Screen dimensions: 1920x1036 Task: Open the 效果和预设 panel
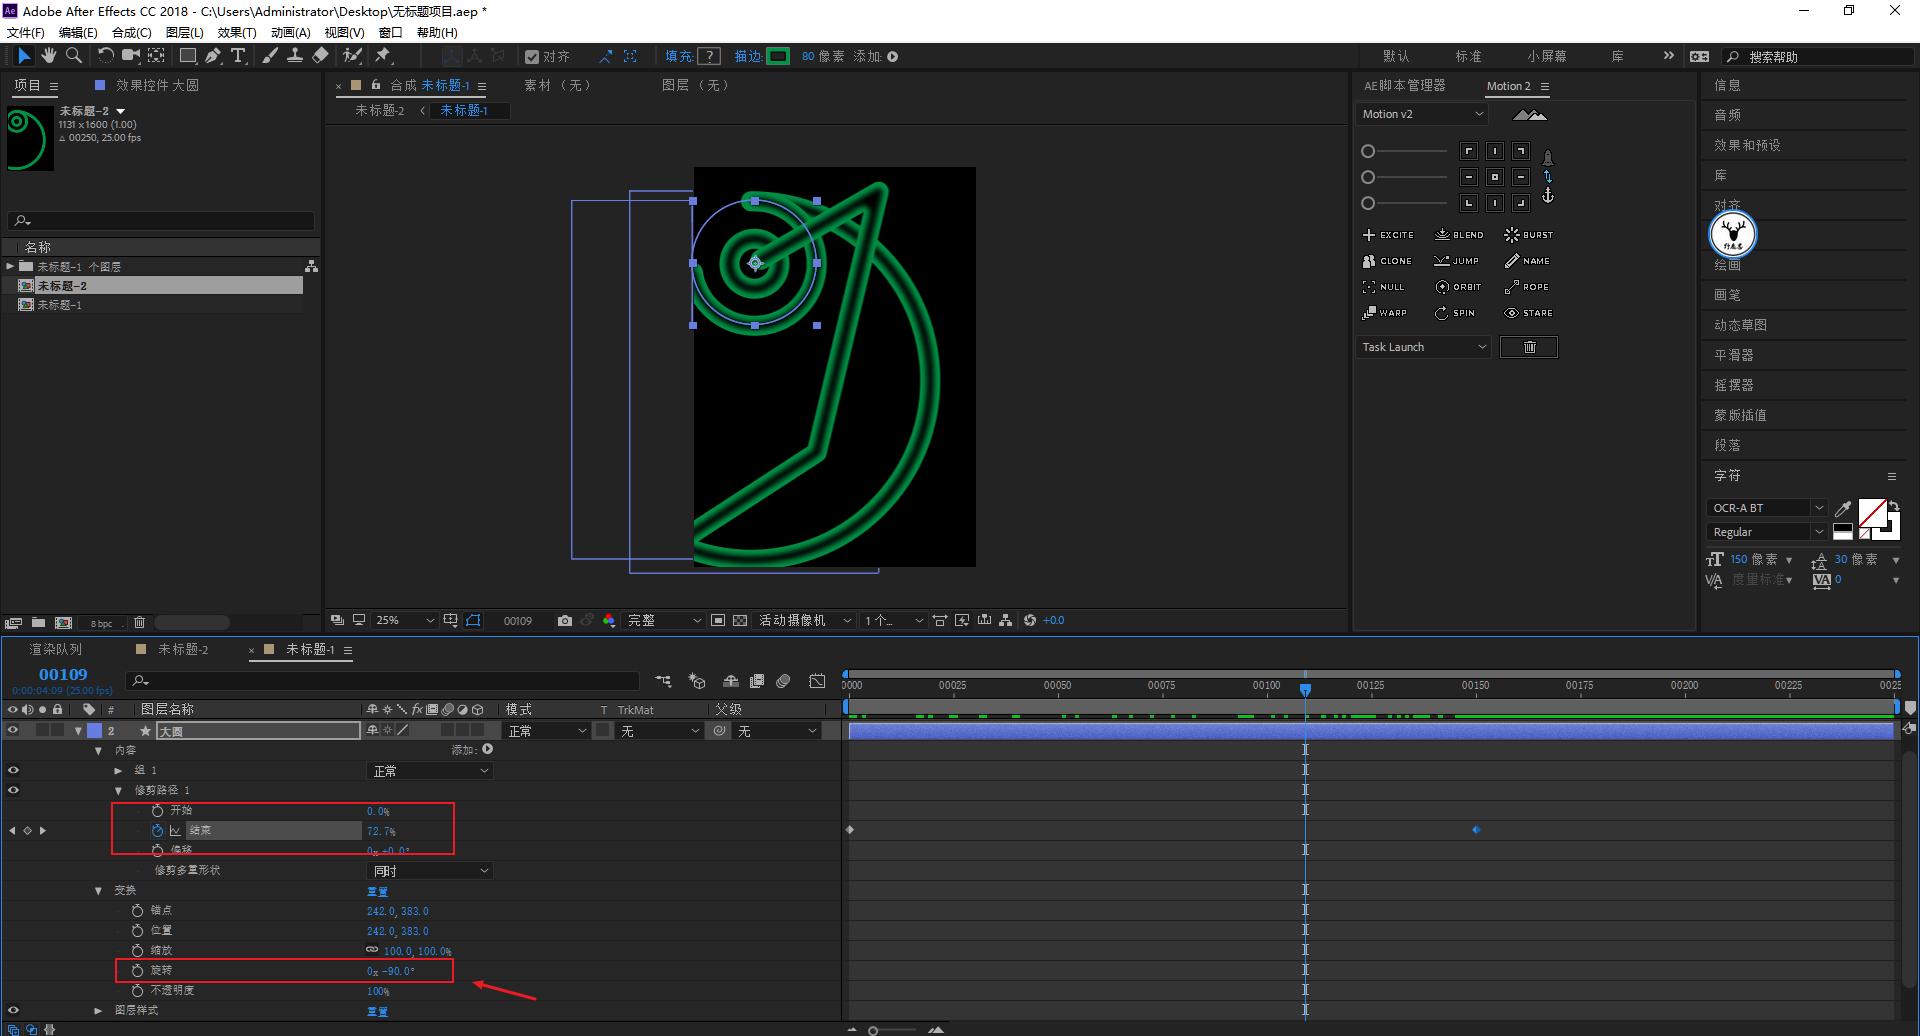click(1747, 145)
